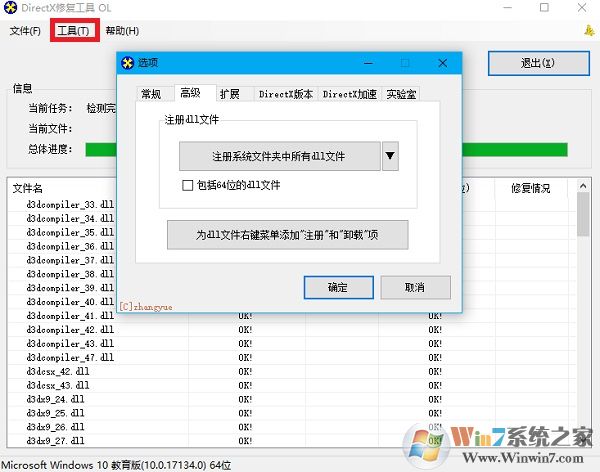Select row d3dcompiler_38.dll
The image size is (600, 472).
(x=70, y=274)
